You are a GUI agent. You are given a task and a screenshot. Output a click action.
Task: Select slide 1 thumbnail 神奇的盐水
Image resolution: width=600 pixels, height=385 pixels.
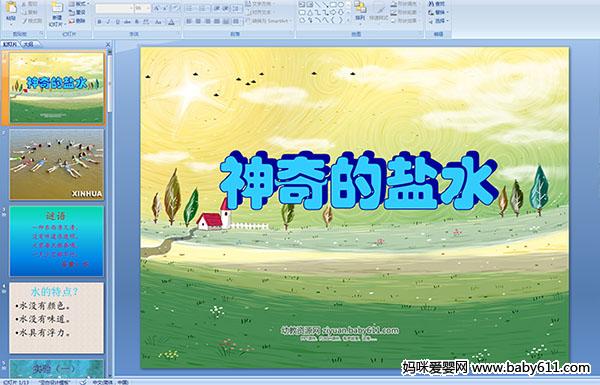56,88
